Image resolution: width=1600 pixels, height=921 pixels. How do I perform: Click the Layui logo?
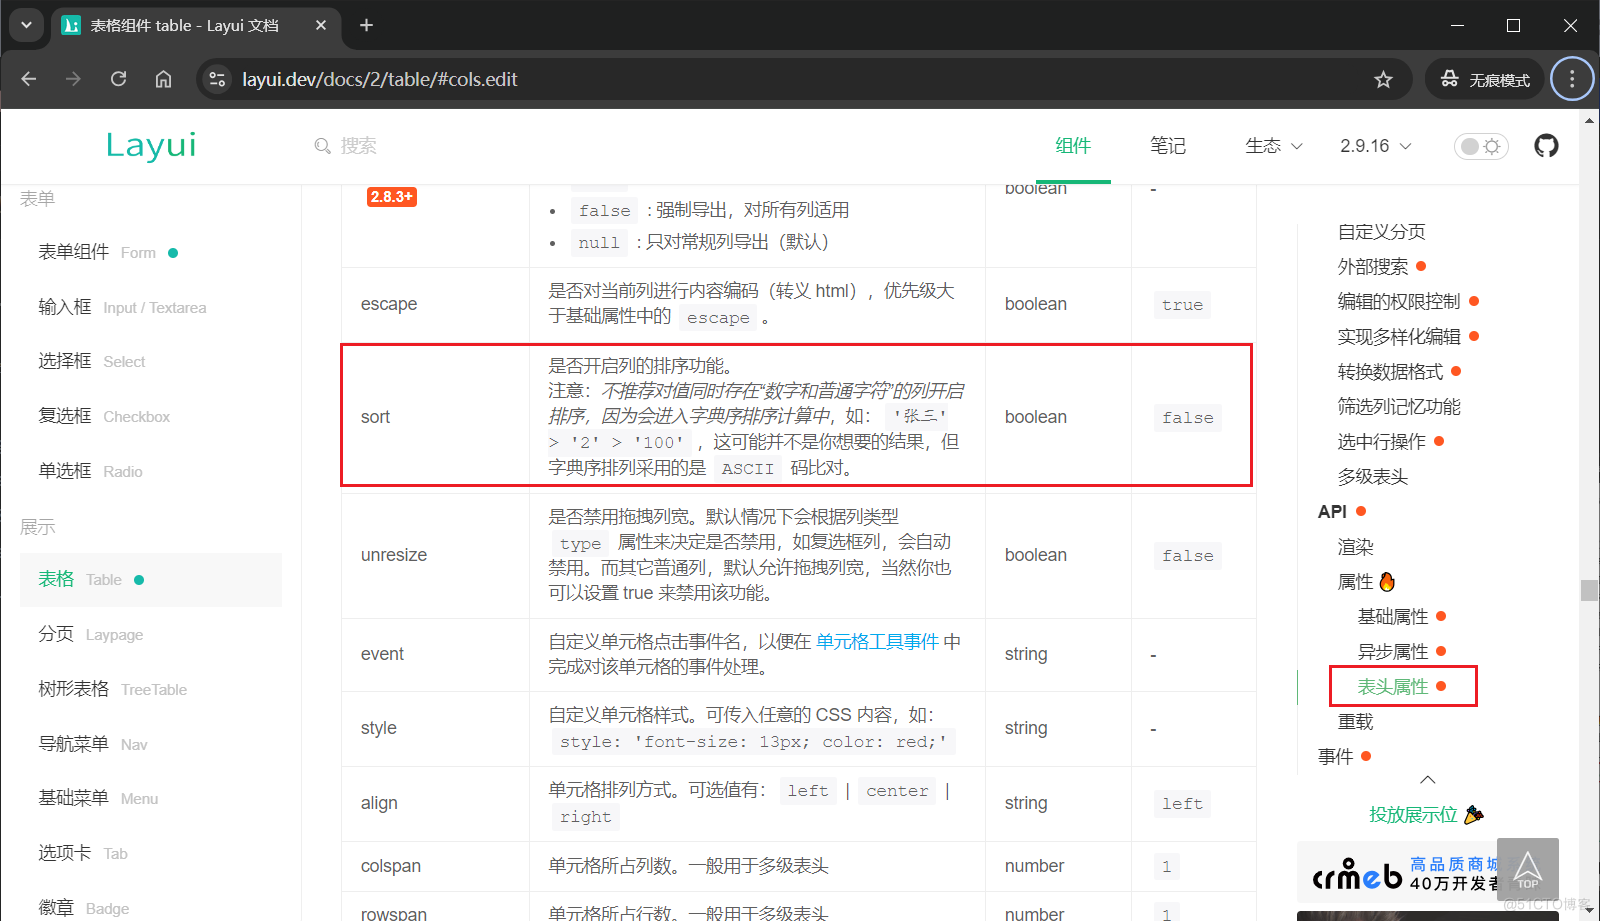click(151, 146)
